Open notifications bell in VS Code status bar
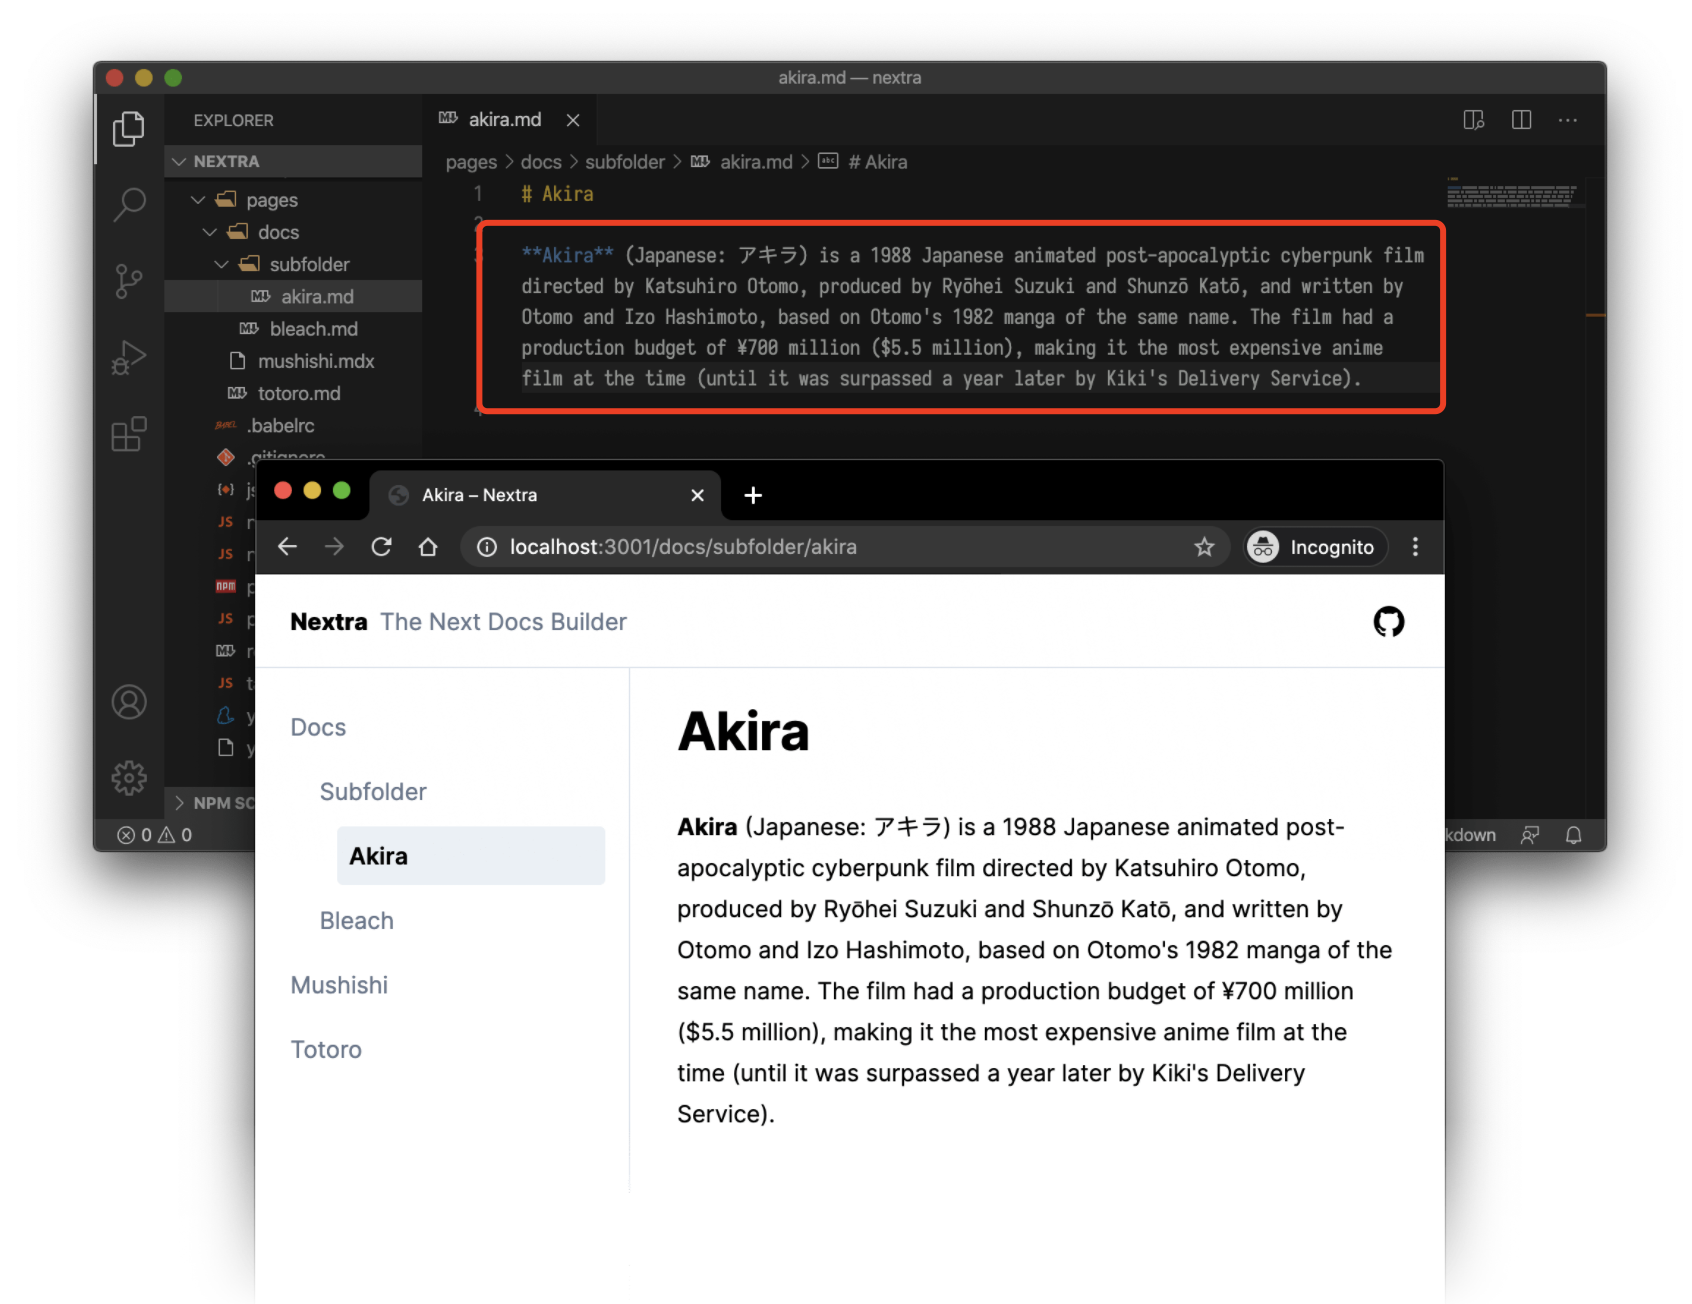The image size is (1692, 1304). 1573,835
